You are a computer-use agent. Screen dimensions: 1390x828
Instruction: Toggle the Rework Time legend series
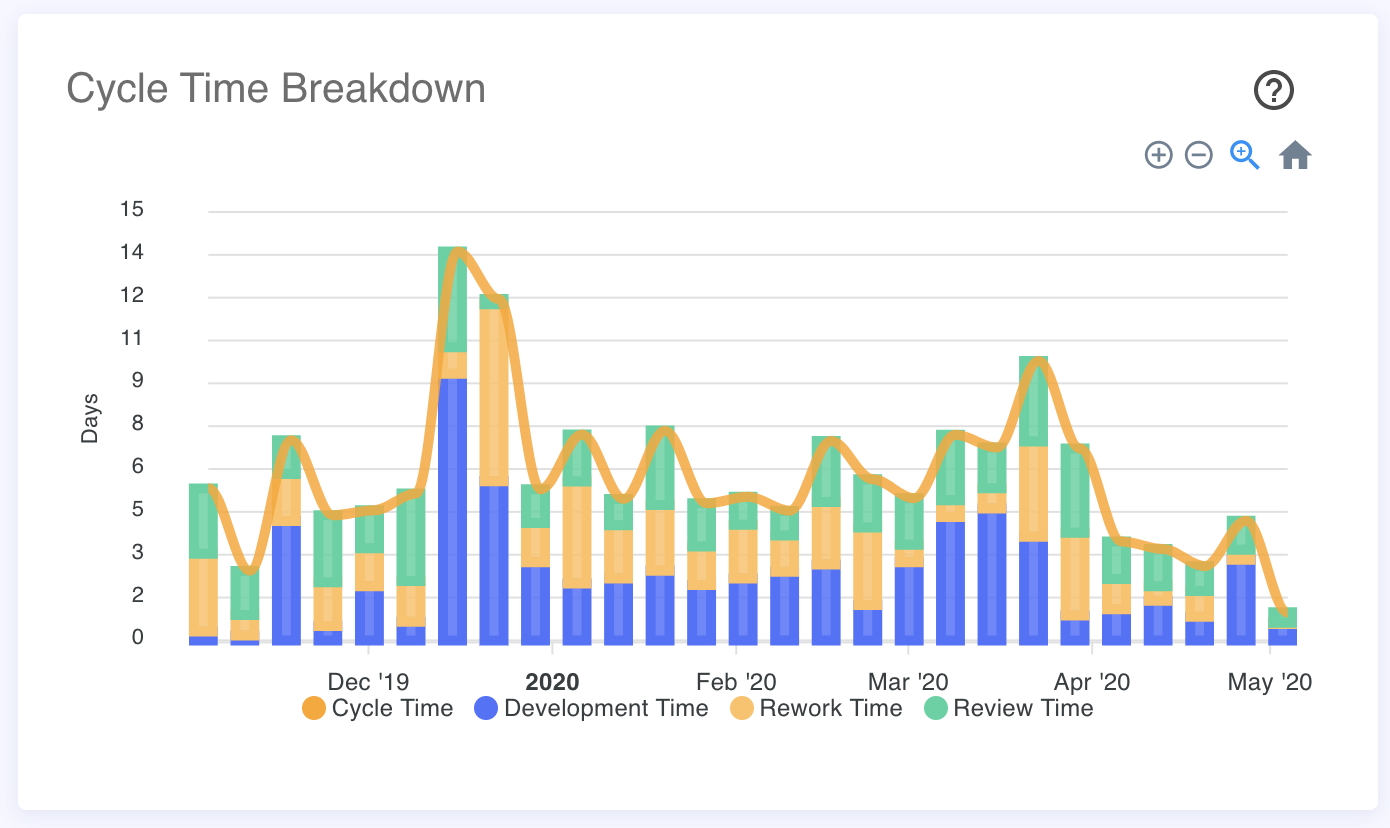815,709
